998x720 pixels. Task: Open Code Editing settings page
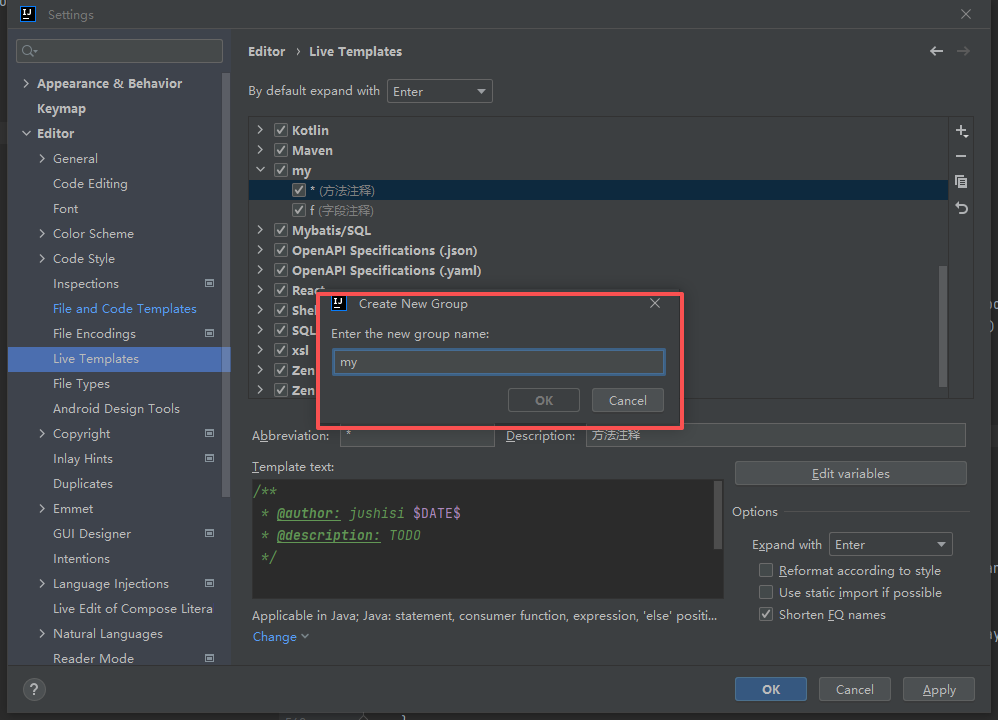[90, 184]
